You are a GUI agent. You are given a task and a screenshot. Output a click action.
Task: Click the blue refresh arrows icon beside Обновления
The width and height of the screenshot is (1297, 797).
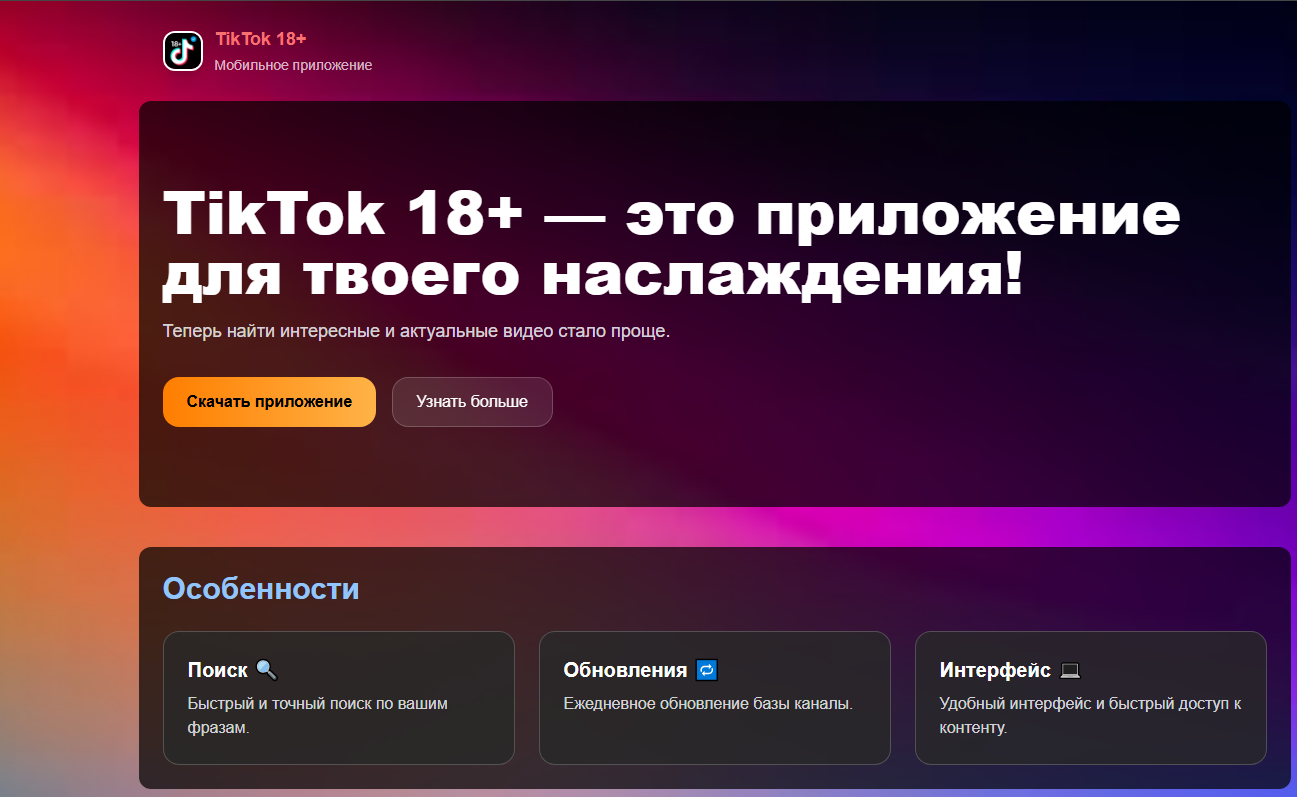click(707, 670)
